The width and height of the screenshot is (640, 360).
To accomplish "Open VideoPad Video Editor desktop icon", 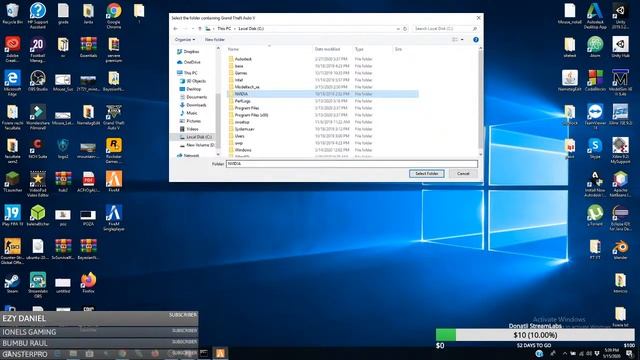I will pos(38,184).
